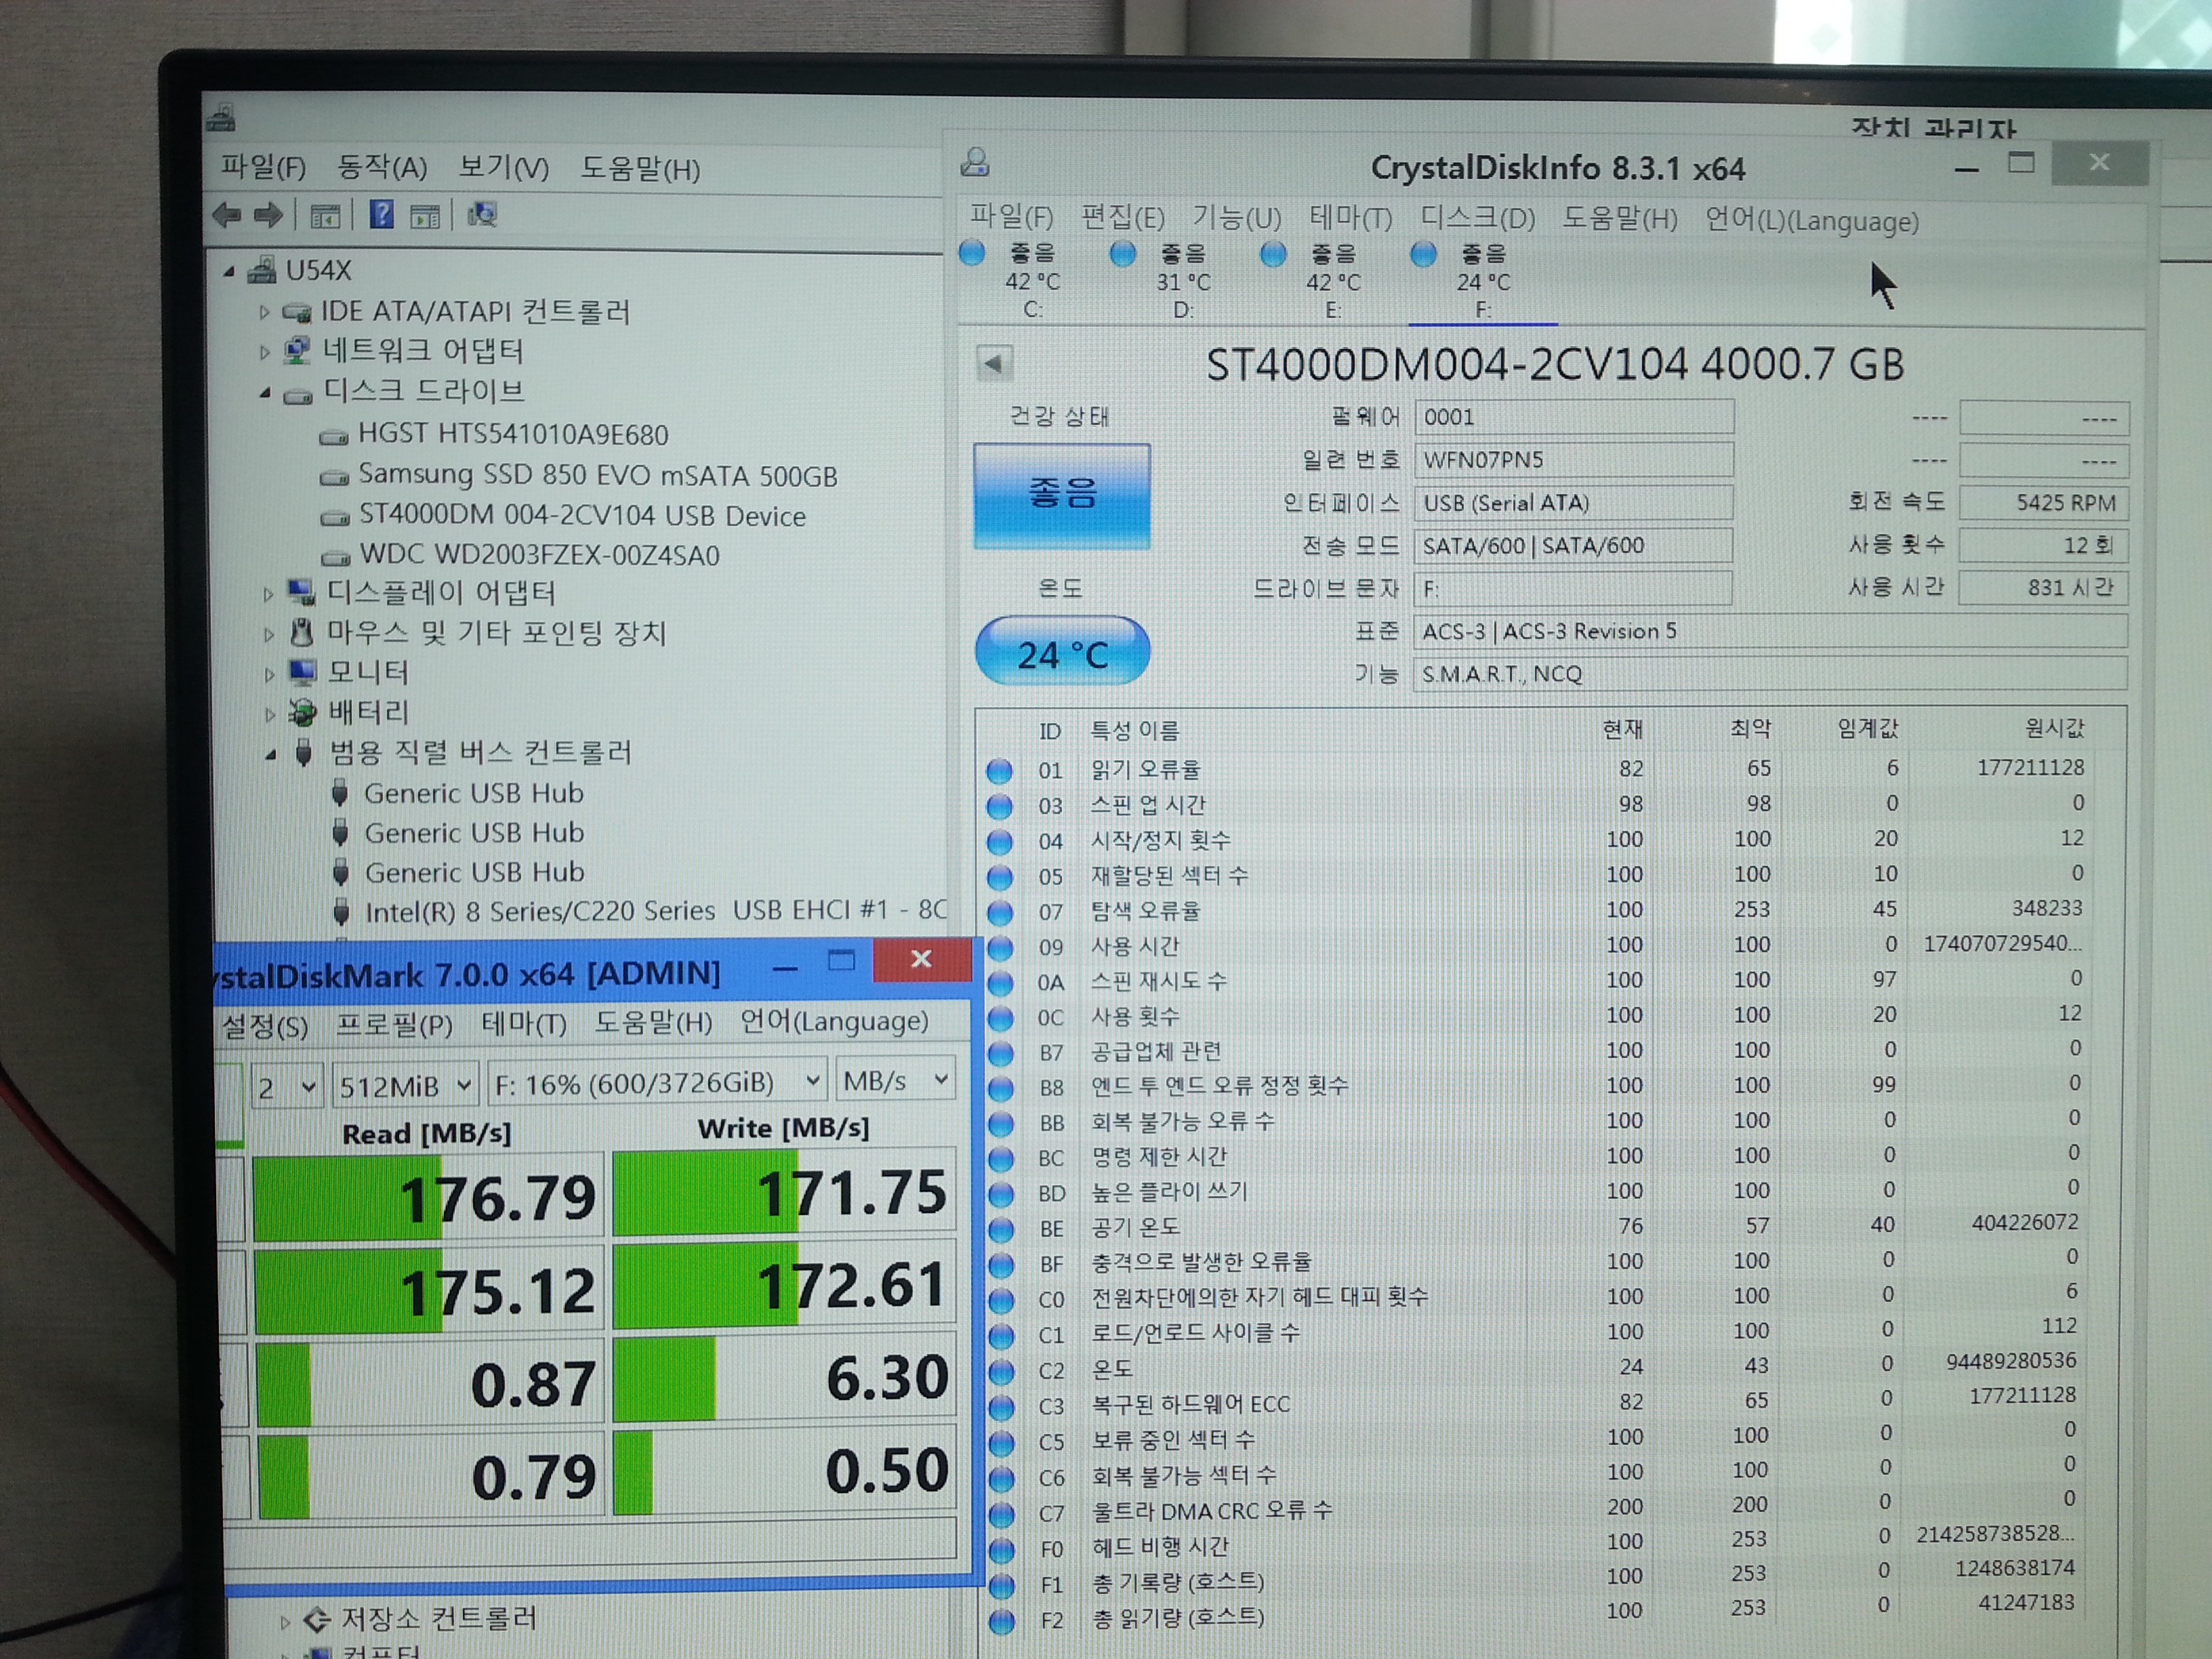
Task: Expand IDE ATA/ATAPI 컨트롤러 node
Action: (264, 313)
